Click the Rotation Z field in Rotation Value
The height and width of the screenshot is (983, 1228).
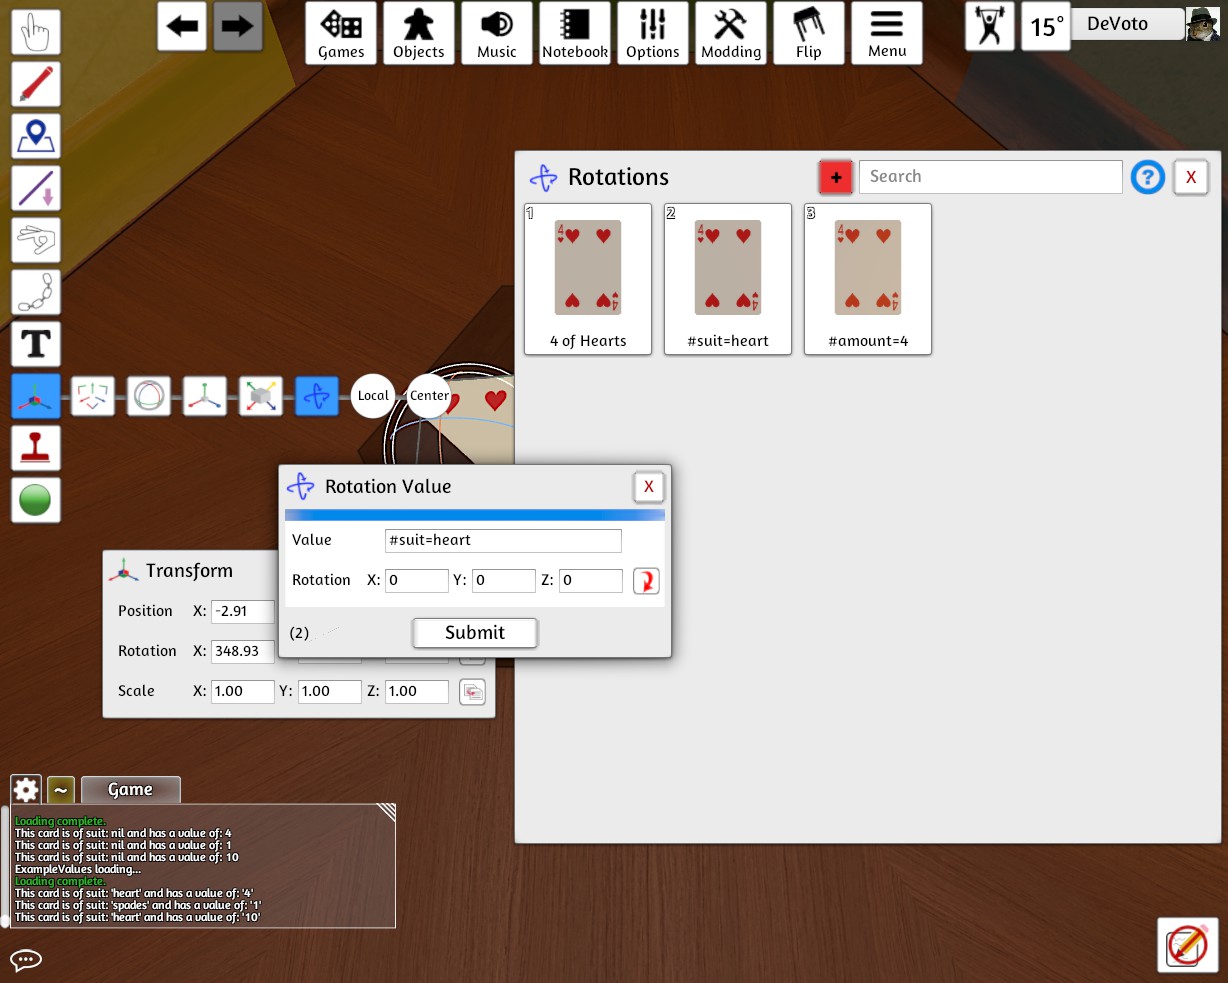[x=591, y=580]
